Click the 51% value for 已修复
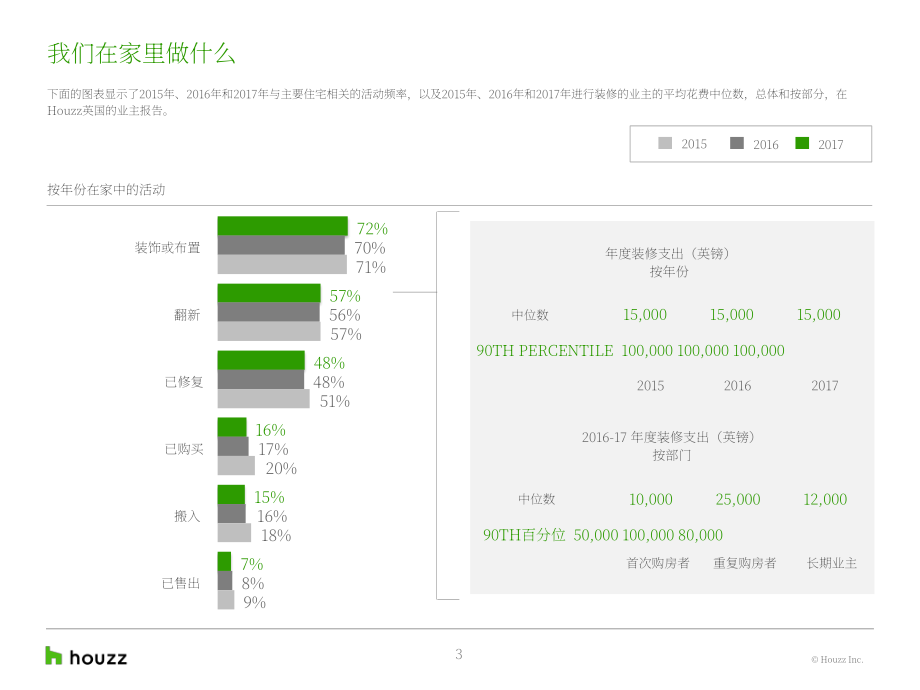920x690 pixels. pyautogui.click(x=334, y=401)
